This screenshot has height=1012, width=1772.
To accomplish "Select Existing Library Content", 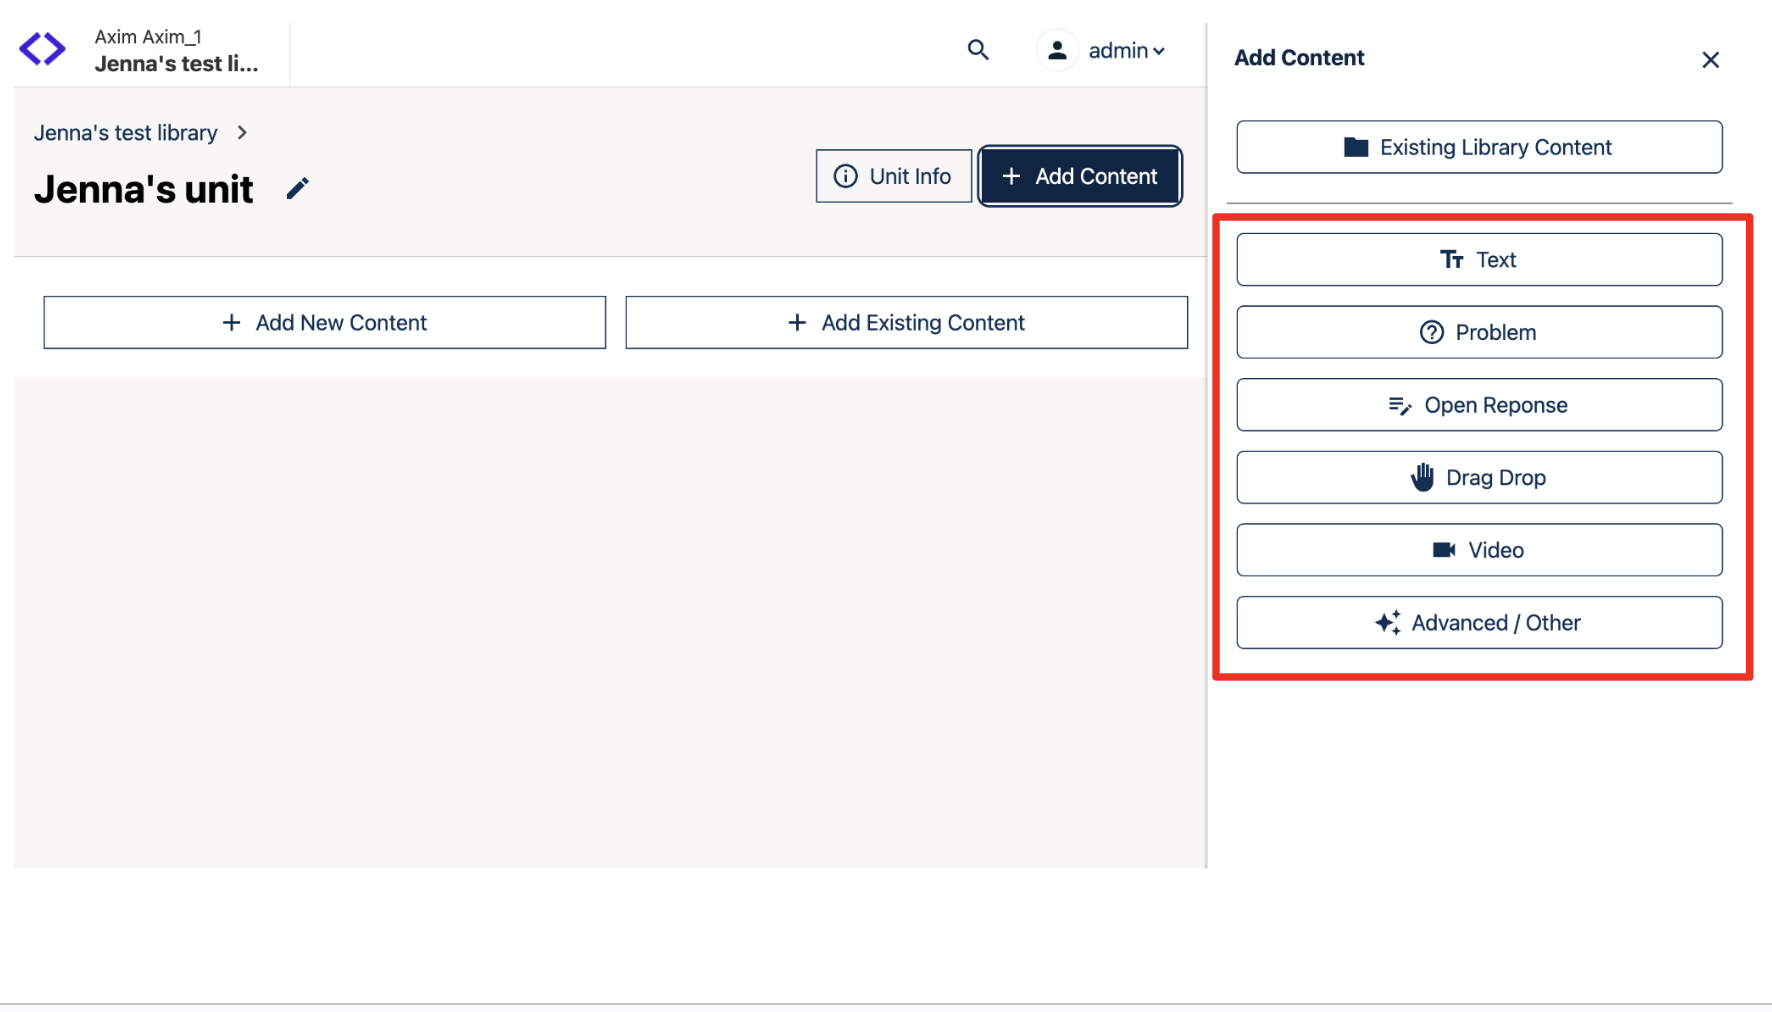I will tap(1479, 146).
